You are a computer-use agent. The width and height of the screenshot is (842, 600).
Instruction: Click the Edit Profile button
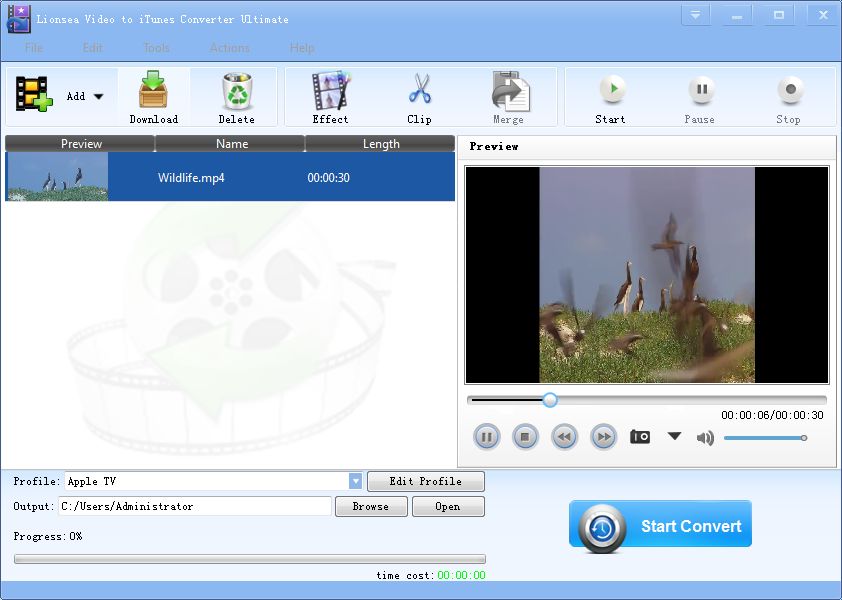(426, 482)
